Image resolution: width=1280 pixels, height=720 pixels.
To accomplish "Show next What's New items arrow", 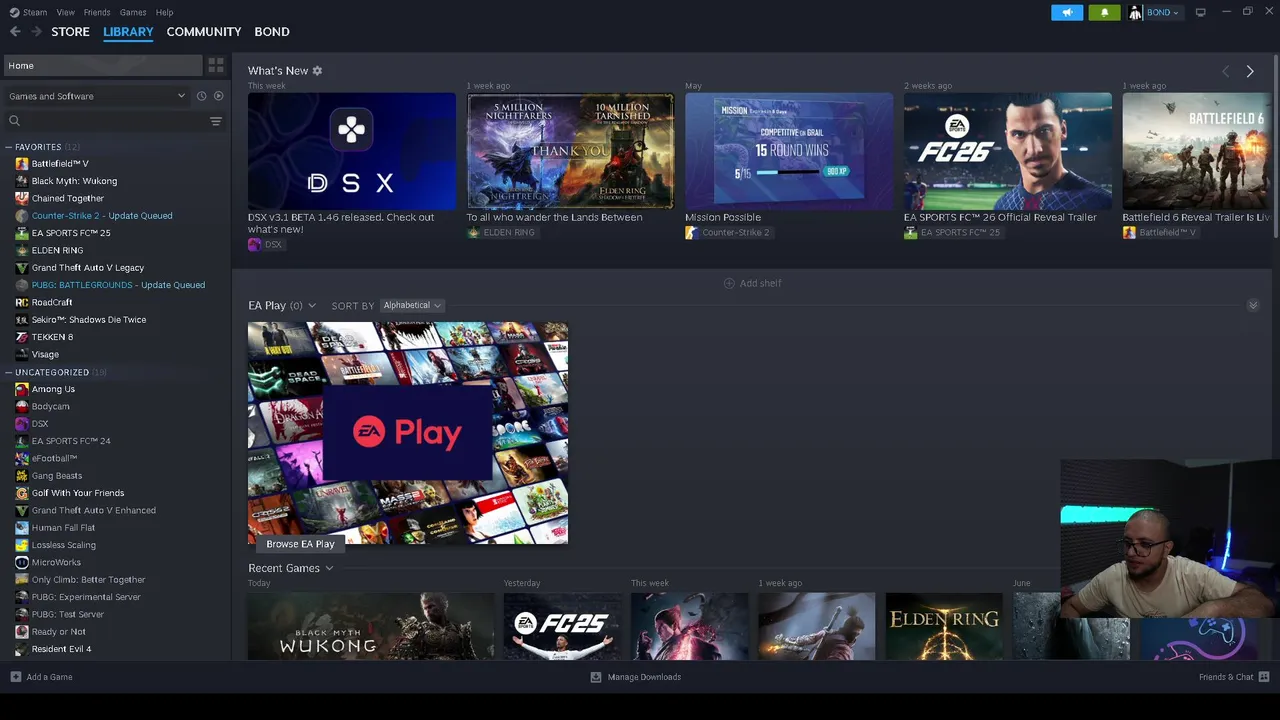I will 1250,71.
